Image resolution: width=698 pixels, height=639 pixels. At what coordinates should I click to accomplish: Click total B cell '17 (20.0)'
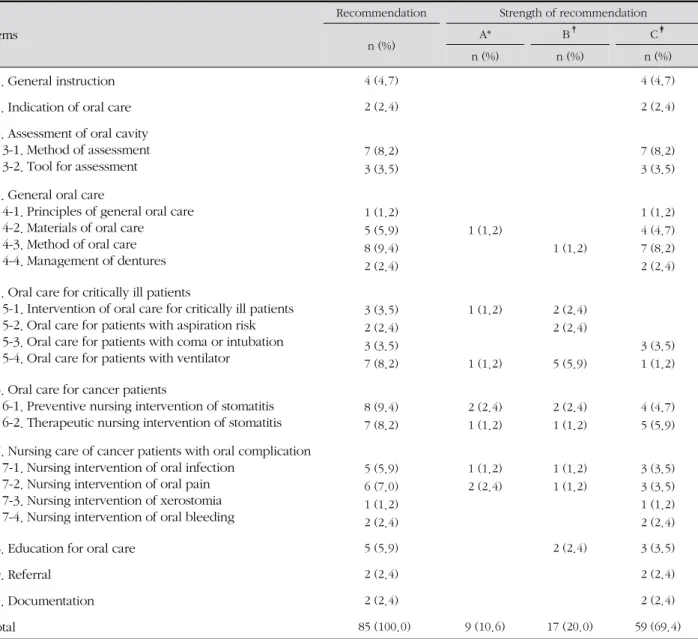pyautogui.click(x=570, y=627)
